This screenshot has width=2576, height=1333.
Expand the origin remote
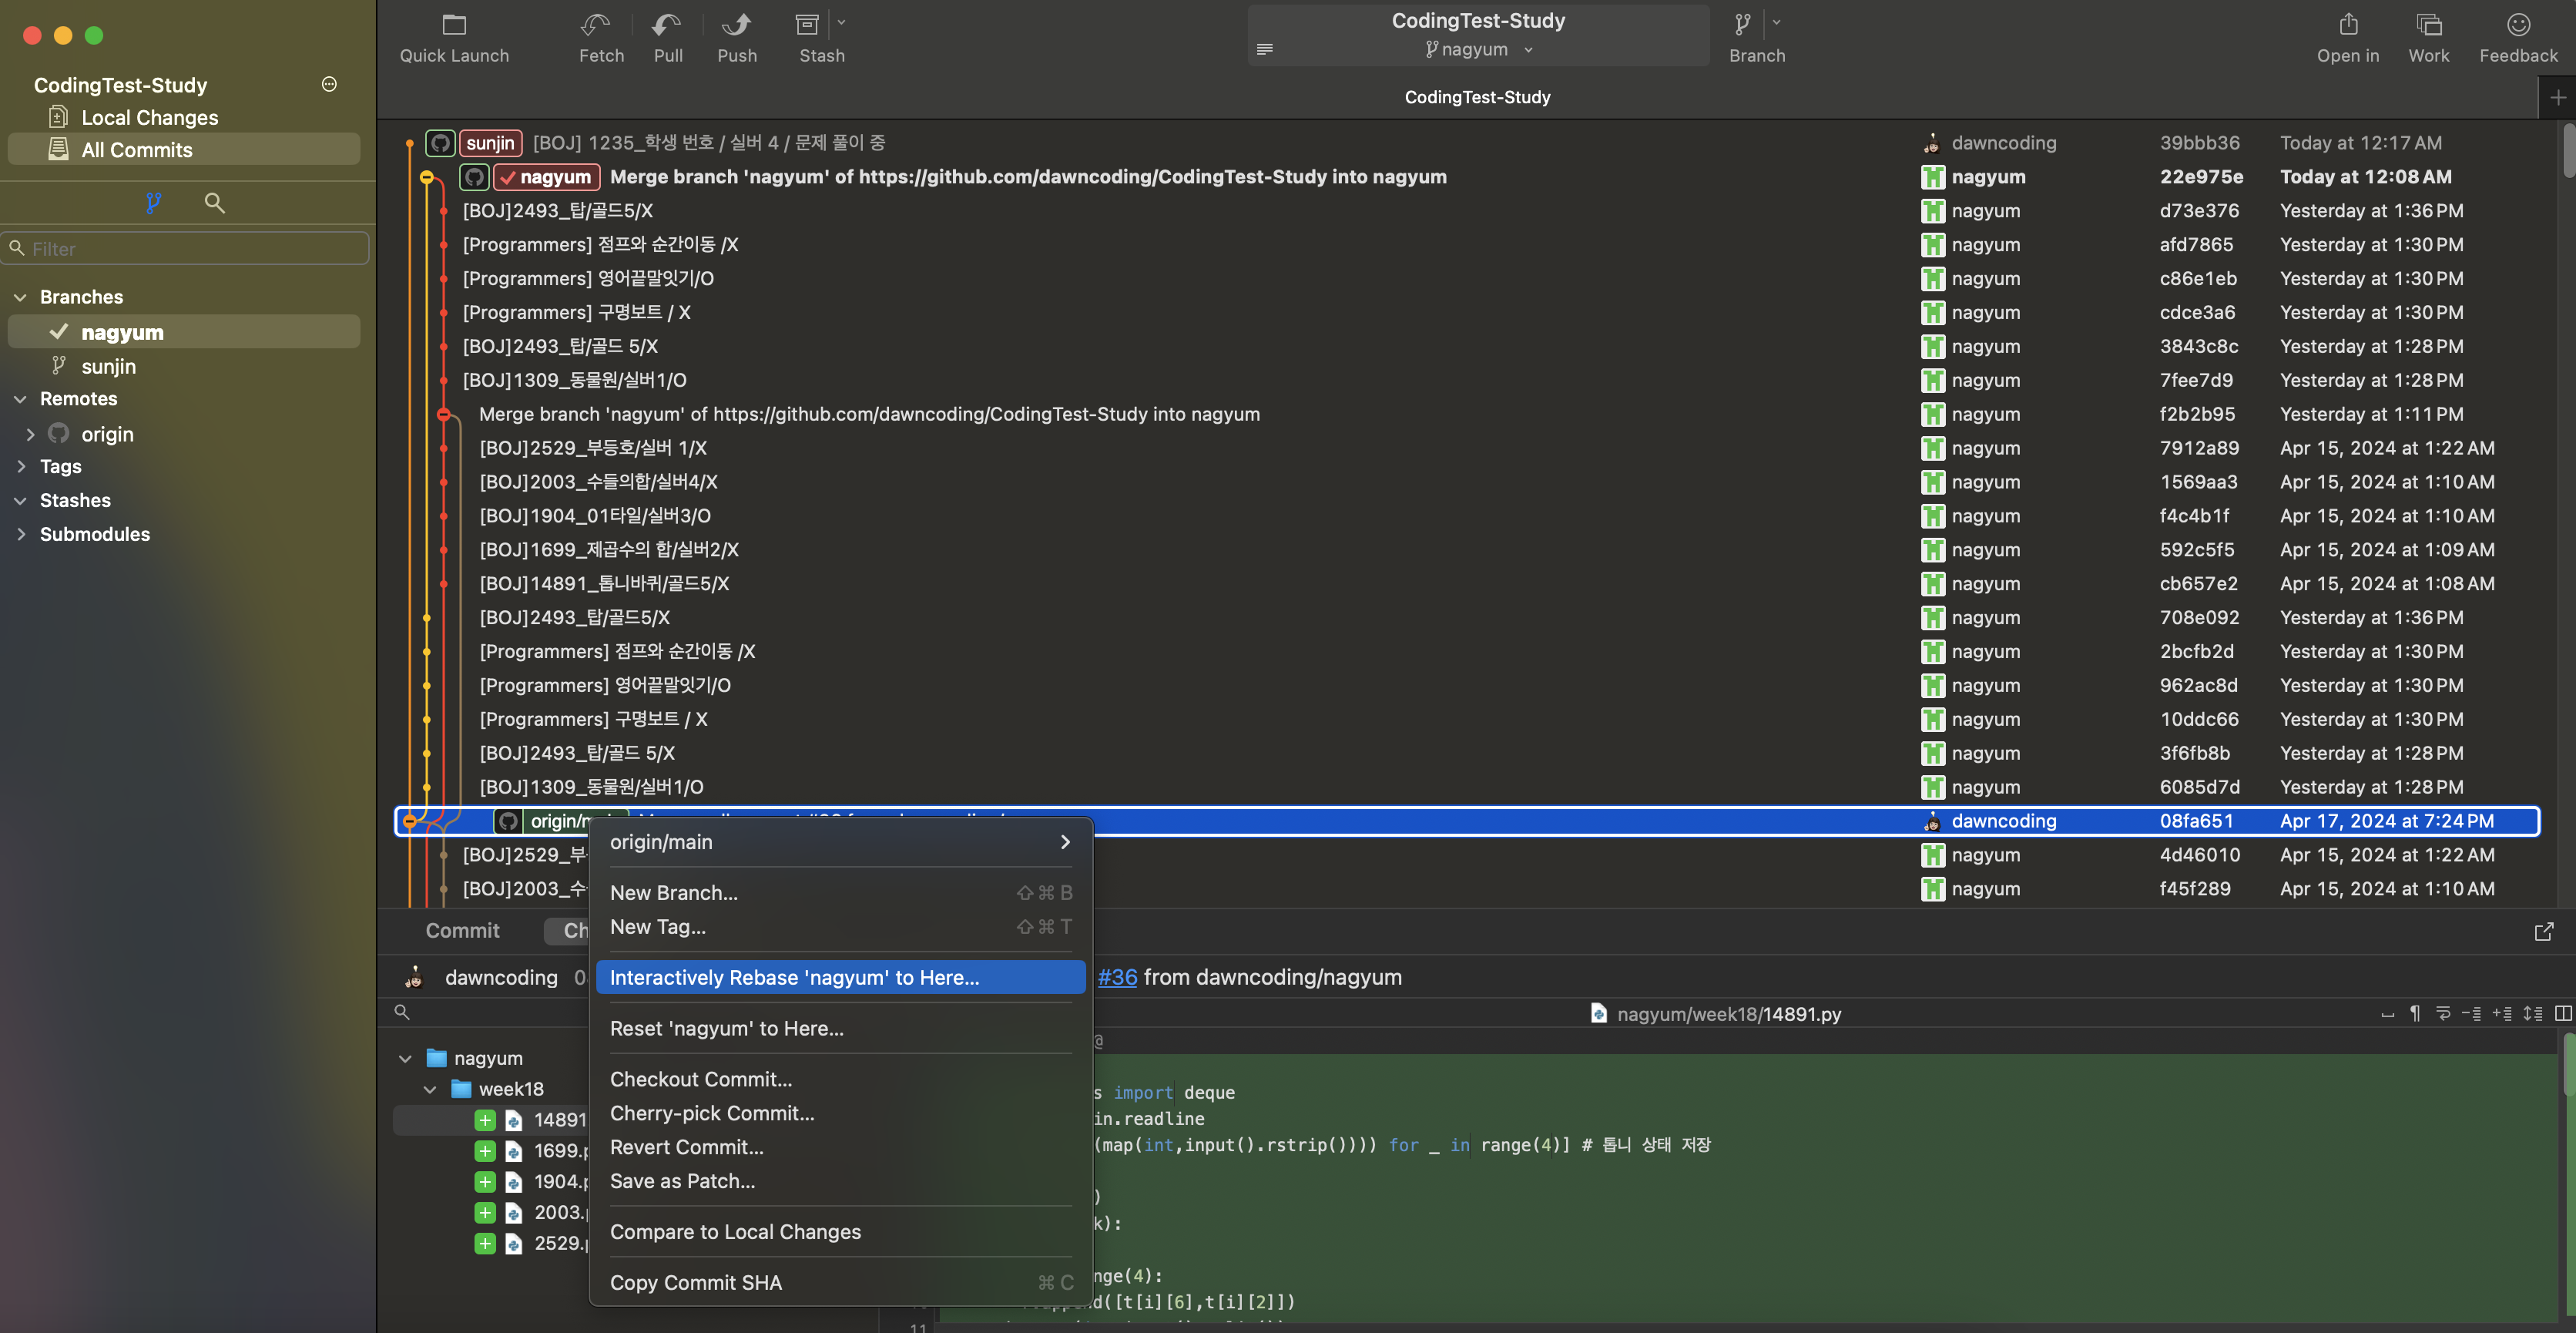30,434
